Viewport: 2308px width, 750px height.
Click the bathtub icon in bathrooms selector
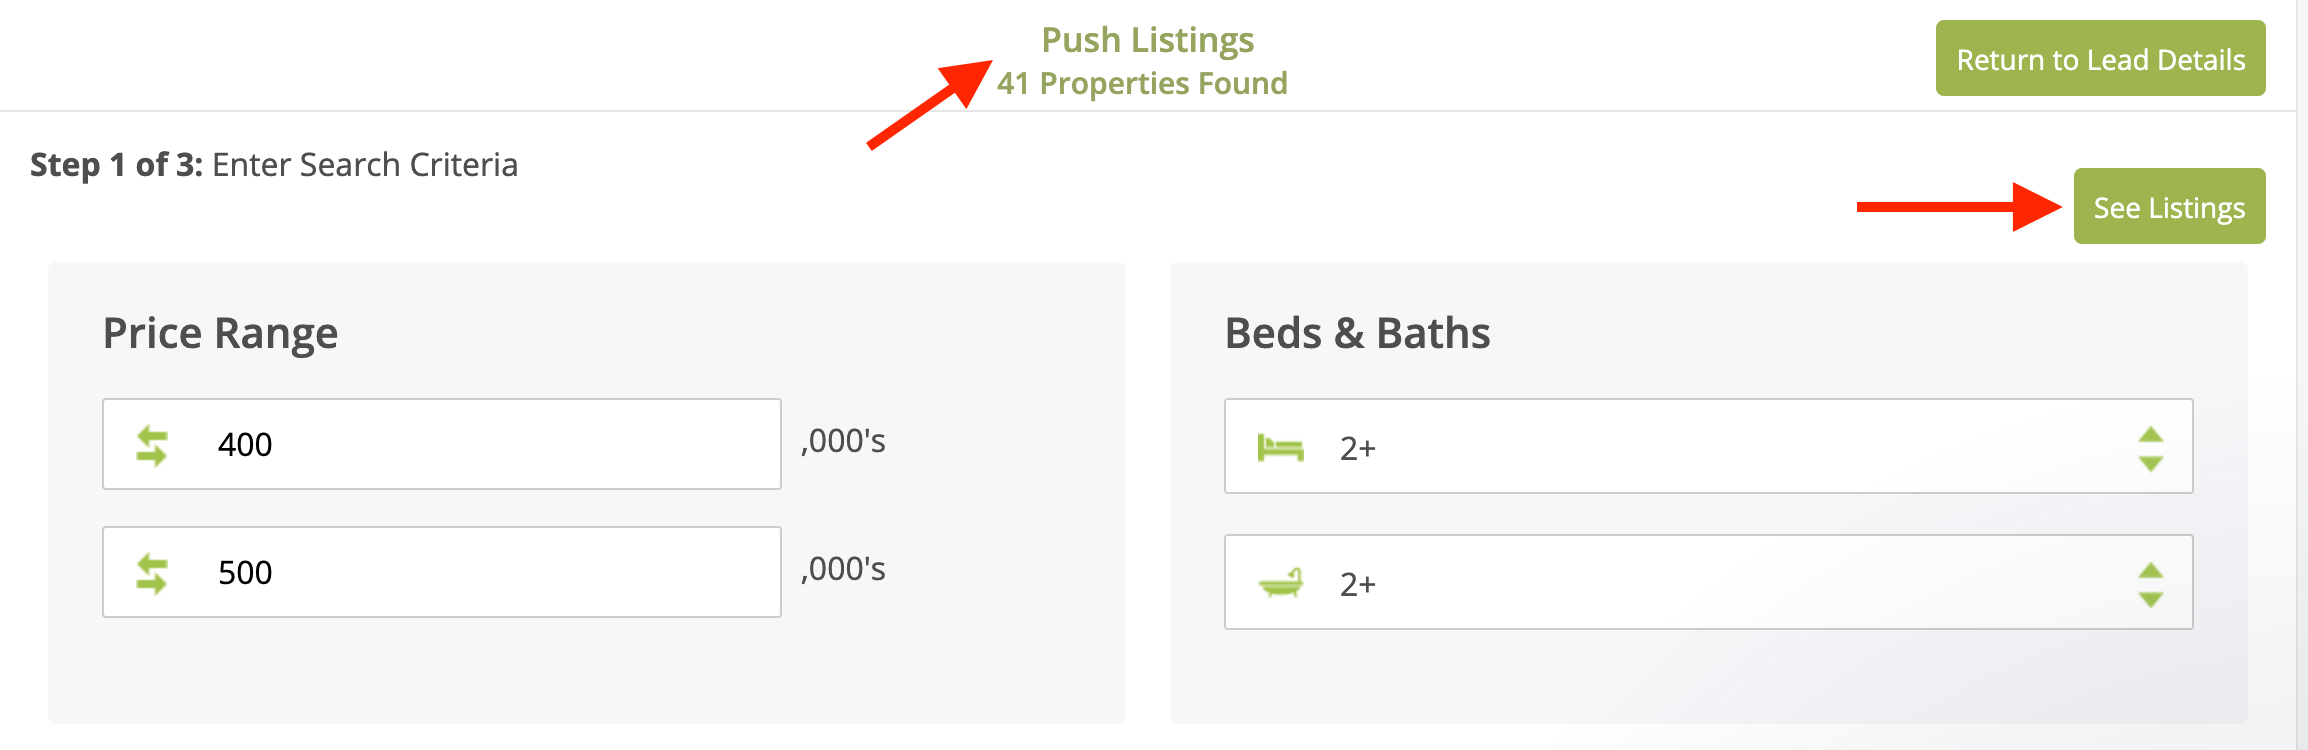(x=1280, y=583)
